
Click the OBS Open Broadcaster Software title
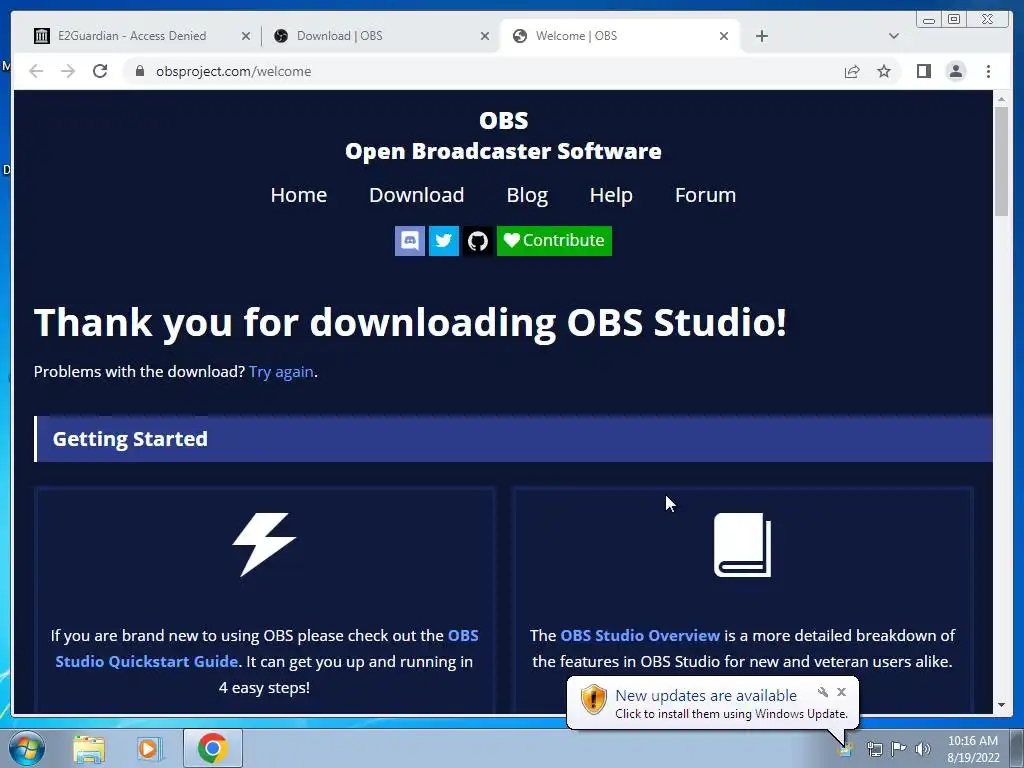pos(503,136)
